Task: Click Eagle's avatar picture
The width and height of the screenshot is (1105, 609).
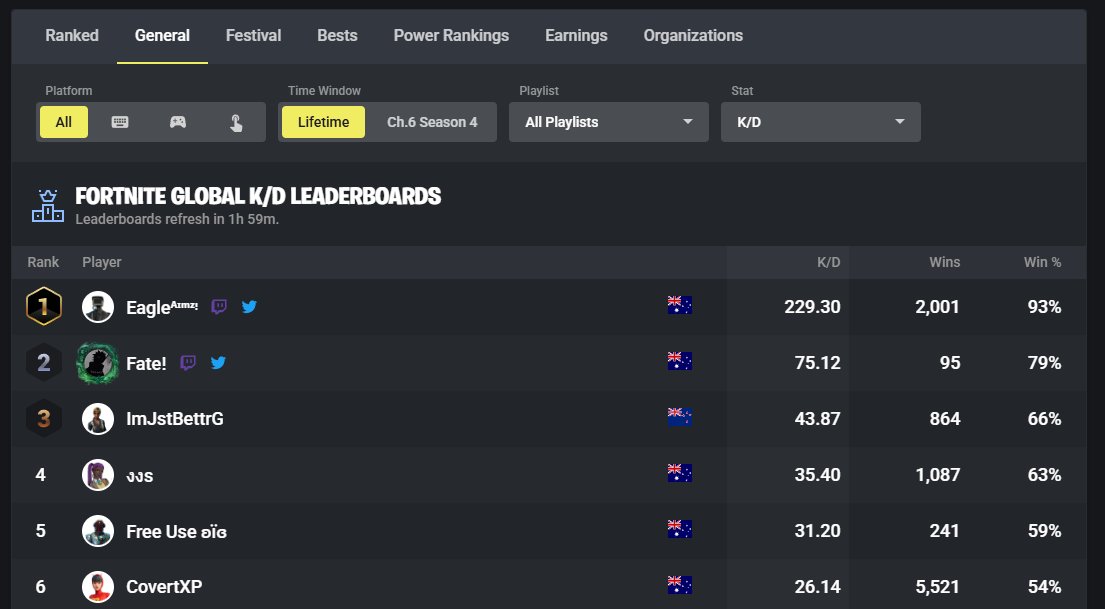Action: pos(98,307)
